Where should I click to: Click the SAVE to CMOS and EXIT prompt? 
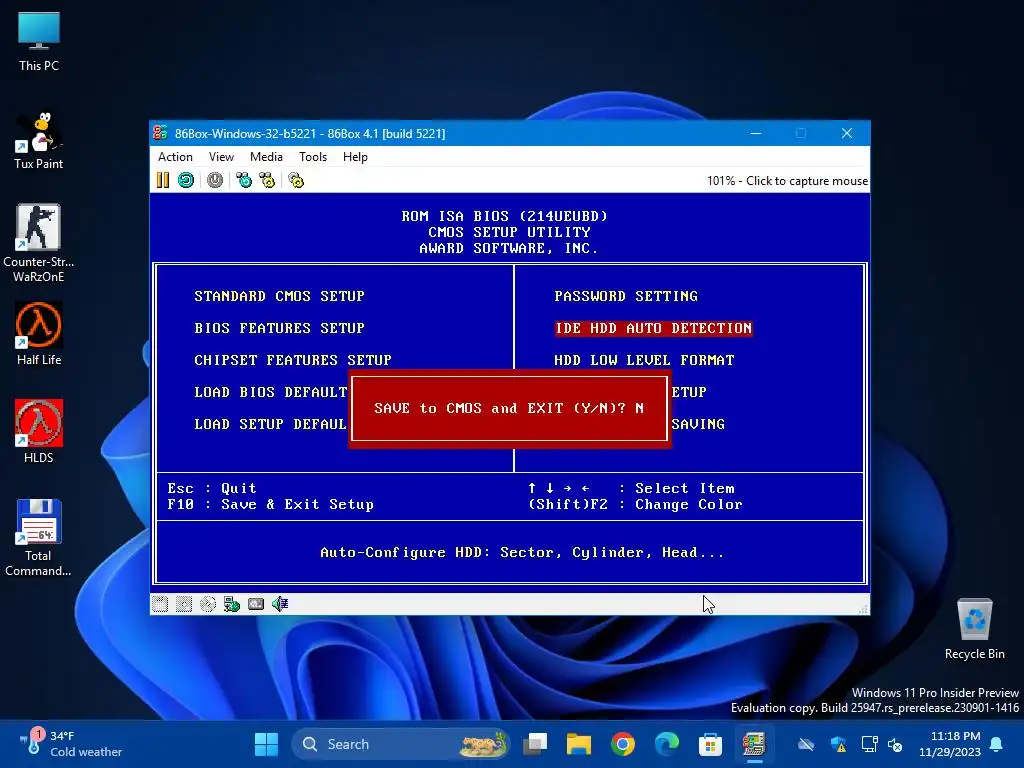509,408
